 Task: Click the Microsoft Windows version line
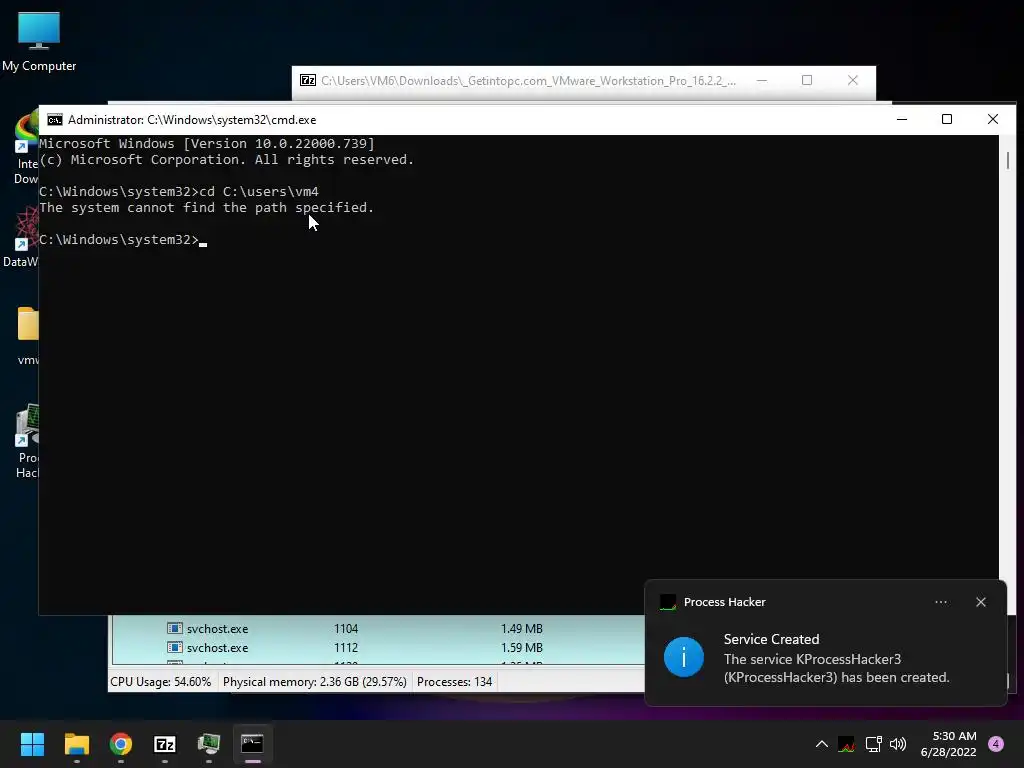(207, 144)
